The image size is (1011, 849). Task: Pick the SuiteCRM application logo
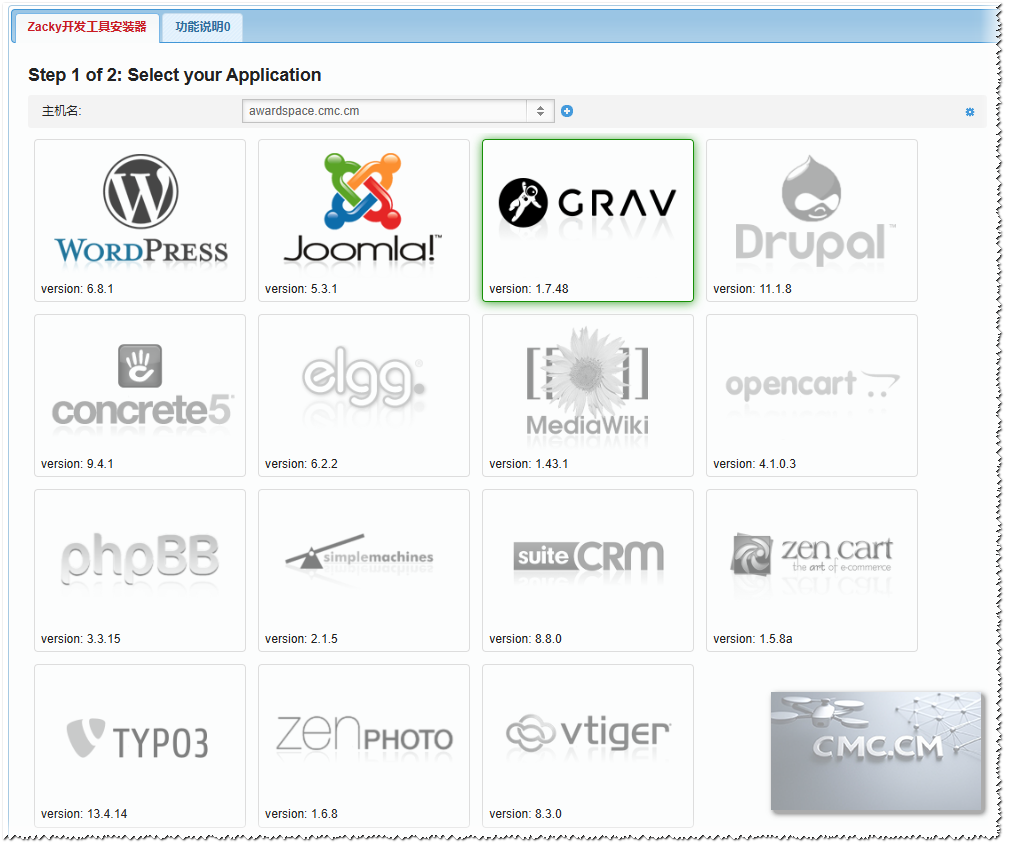(589, 556)
